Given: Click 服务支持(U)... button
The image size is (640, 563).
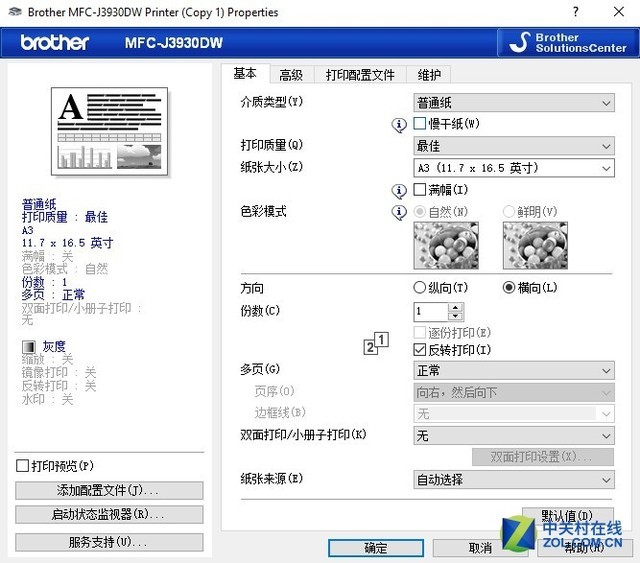Looking at the screenshot, I should point(109,542).
